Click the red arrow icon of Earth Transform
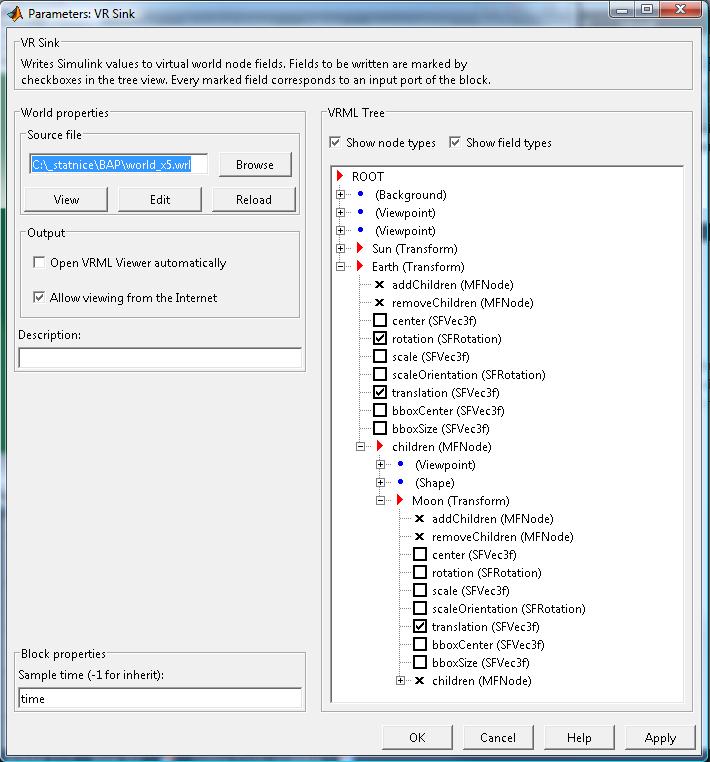 click(360, 266)
